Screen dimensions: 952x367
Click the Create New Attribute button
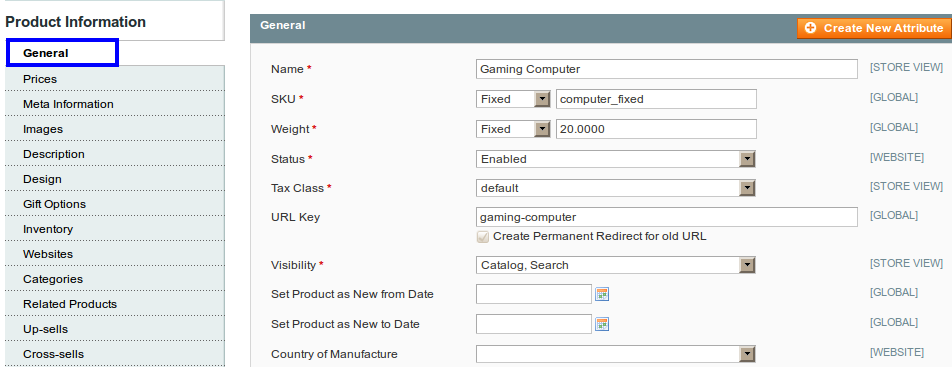pyautogui.click(x=874, y=28)
